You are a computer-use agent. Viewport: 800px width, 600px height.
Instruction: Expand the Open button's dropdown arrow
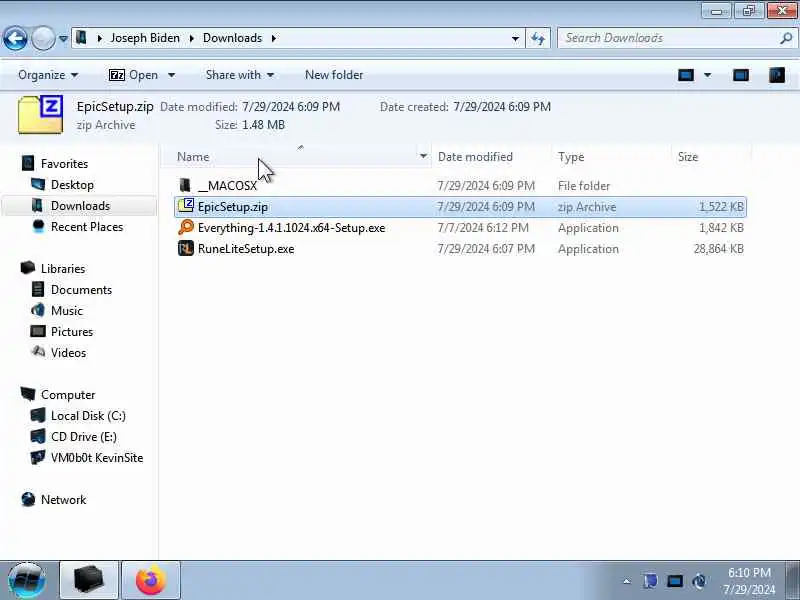point(171,75)
